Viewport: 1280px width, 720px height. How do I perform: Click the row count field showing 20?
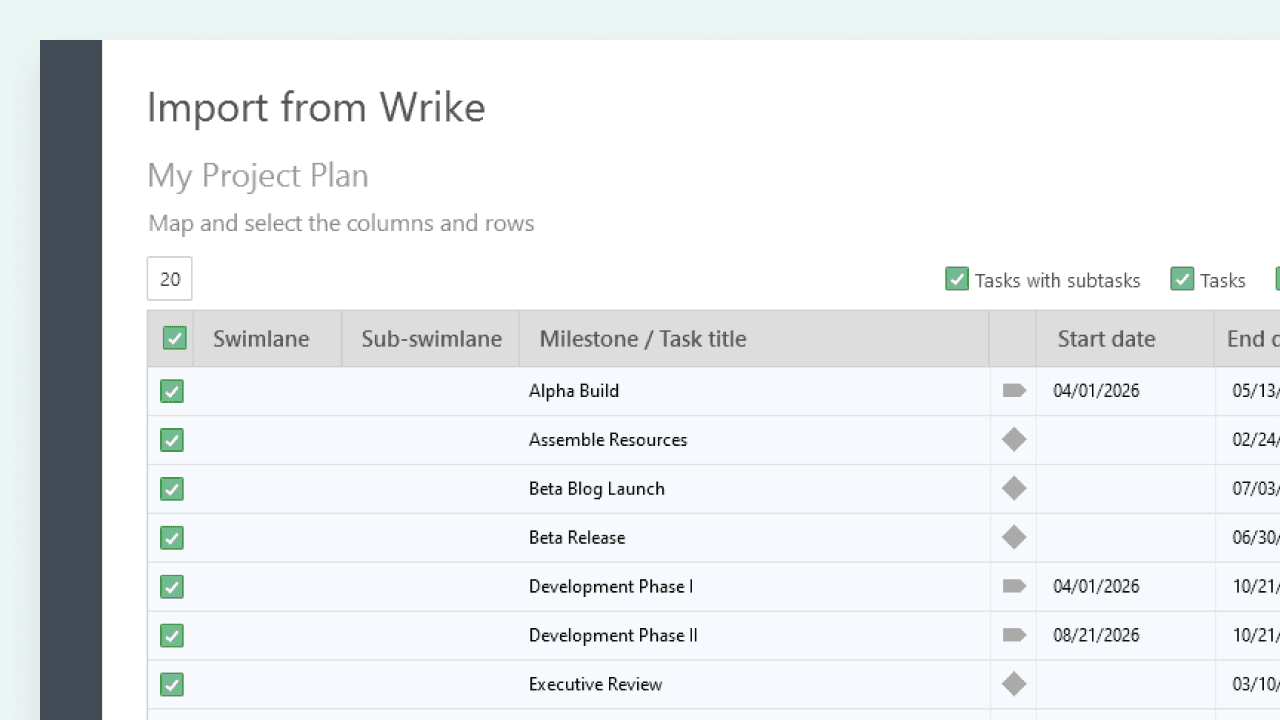tap(170, 279)
